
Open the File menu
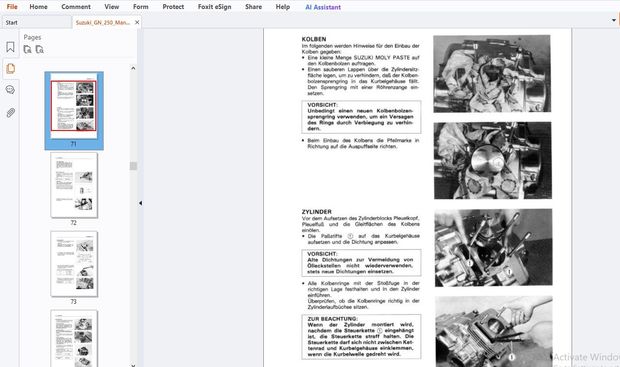[12, 7]
